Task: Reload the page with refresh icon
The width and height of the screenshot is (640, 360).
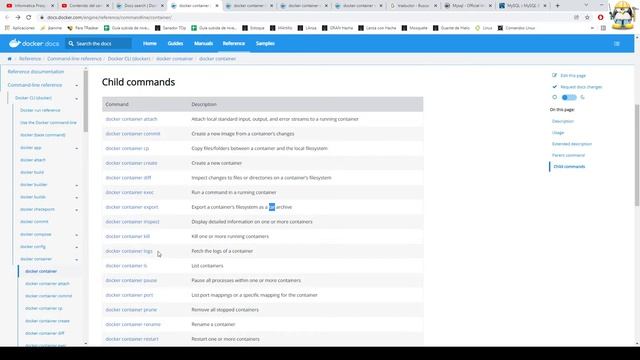Action: [x=29, y=18]
